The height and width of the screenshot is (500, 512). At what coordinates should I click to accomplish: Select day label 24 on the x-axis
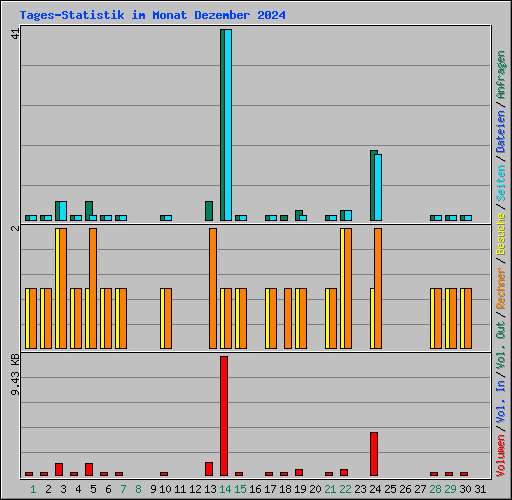375,489
